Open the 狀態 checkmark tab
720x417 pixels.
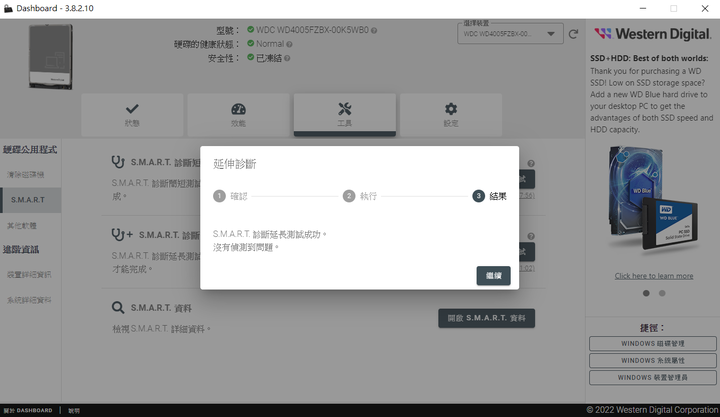click(132, 115)
